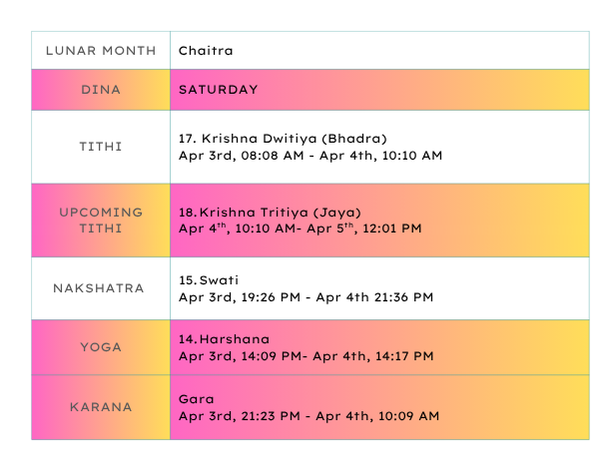Select the Swati nakshatra name
The height and width of the screenshot is (460, 614).
[219, 280]
